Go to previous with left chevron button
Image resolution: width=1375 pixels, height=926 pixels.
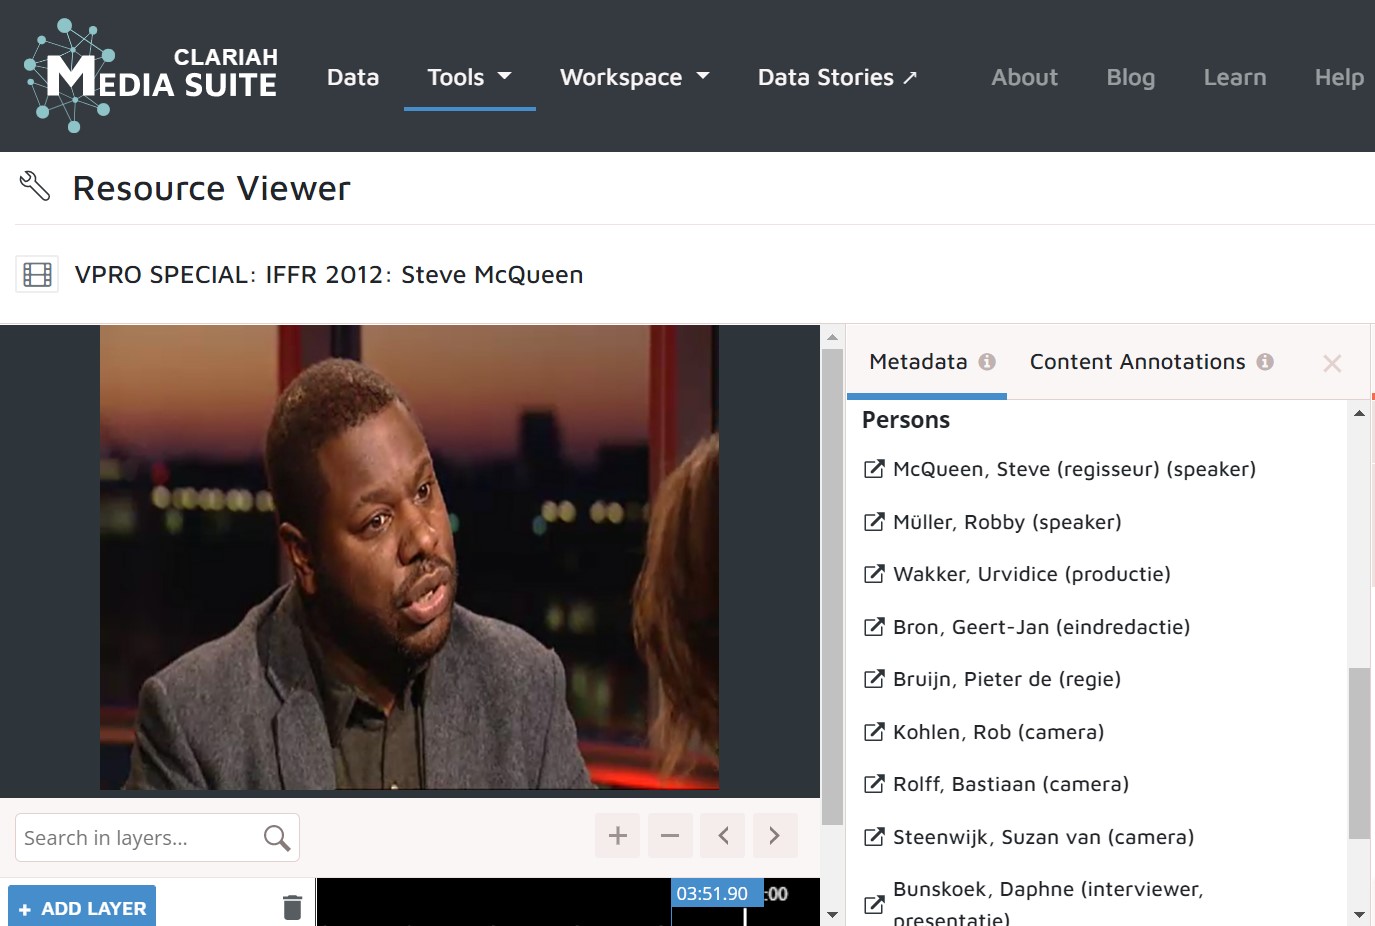[723, 836]
